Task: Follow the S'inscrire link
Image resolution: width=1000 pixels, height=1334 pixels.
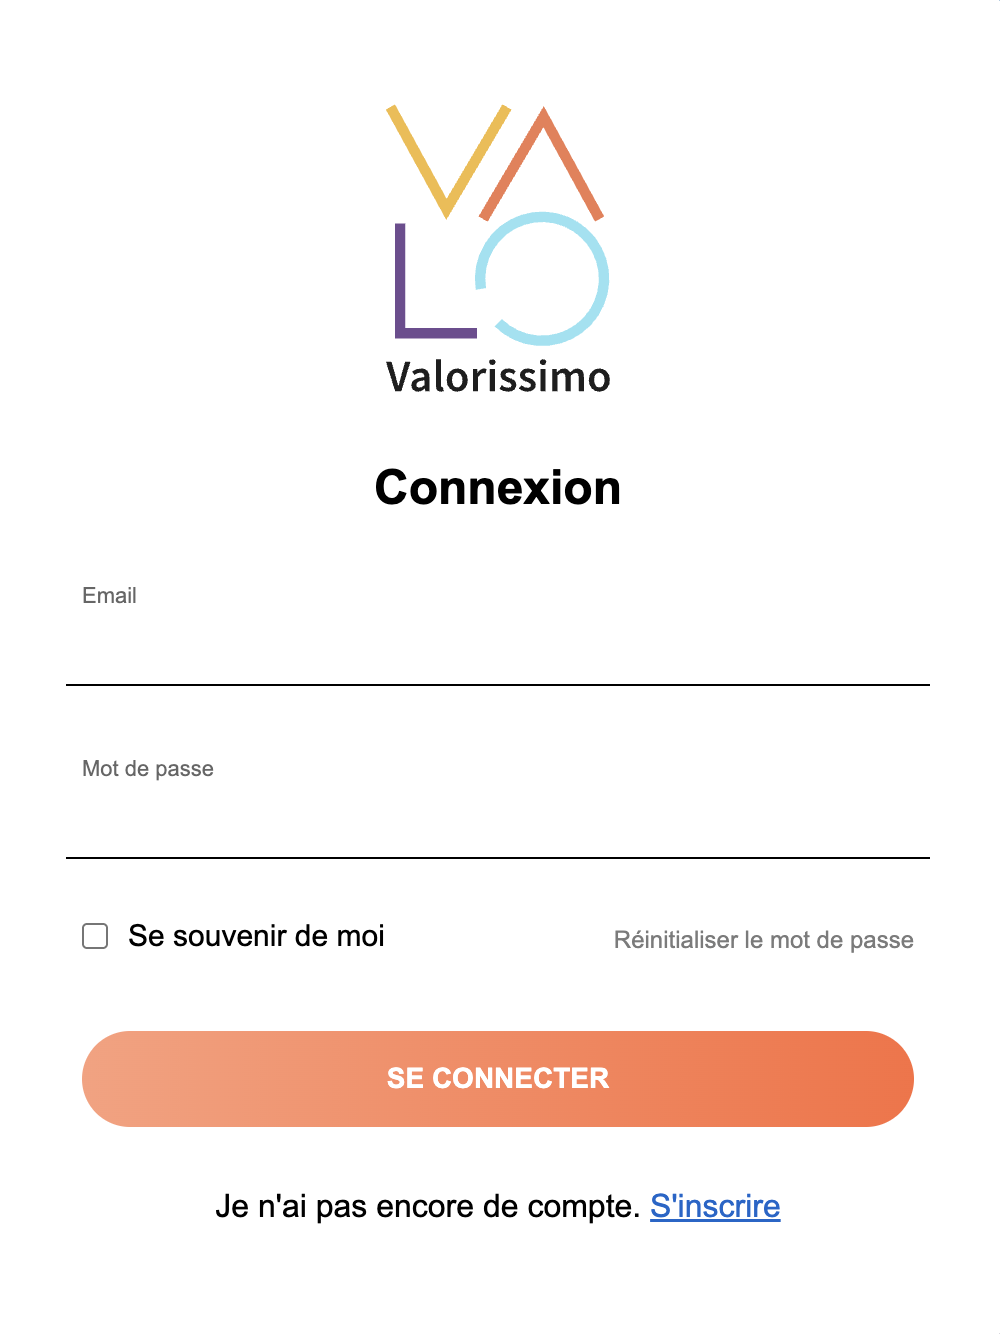Action: 715,1206
